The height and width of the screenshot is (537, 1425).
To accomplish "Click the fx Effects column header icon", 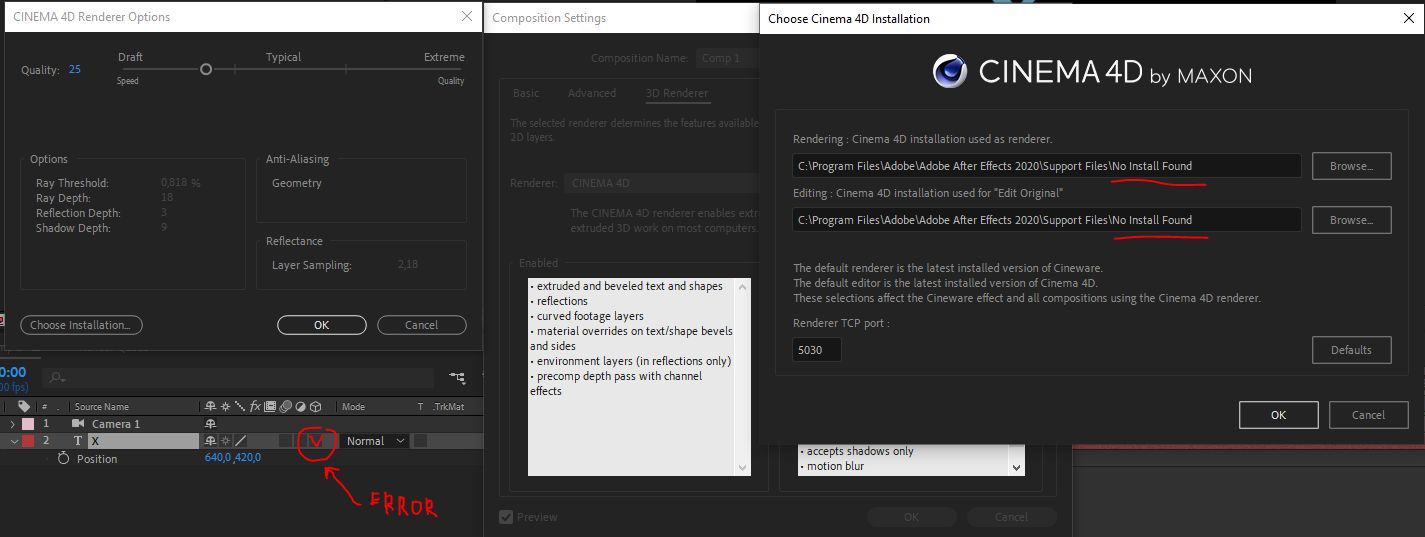I will coord(255,407).
